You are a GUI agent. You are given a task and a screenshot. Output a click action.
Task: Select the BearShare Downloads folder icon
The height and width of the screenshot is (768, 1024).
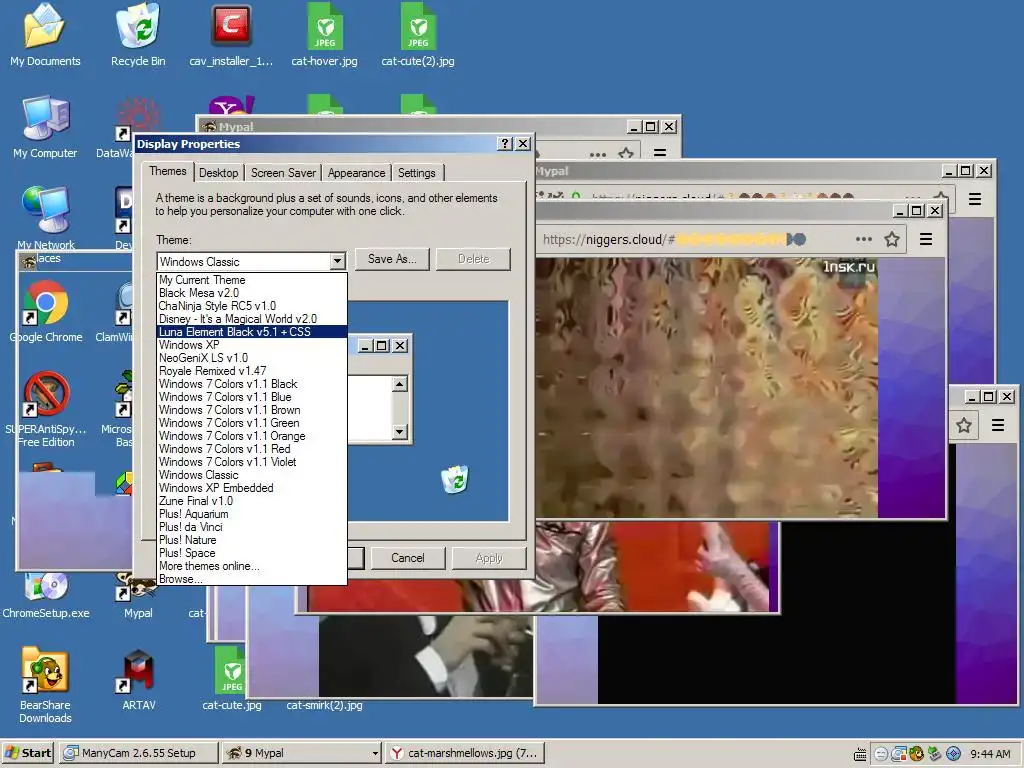click(x=45, y=685)
